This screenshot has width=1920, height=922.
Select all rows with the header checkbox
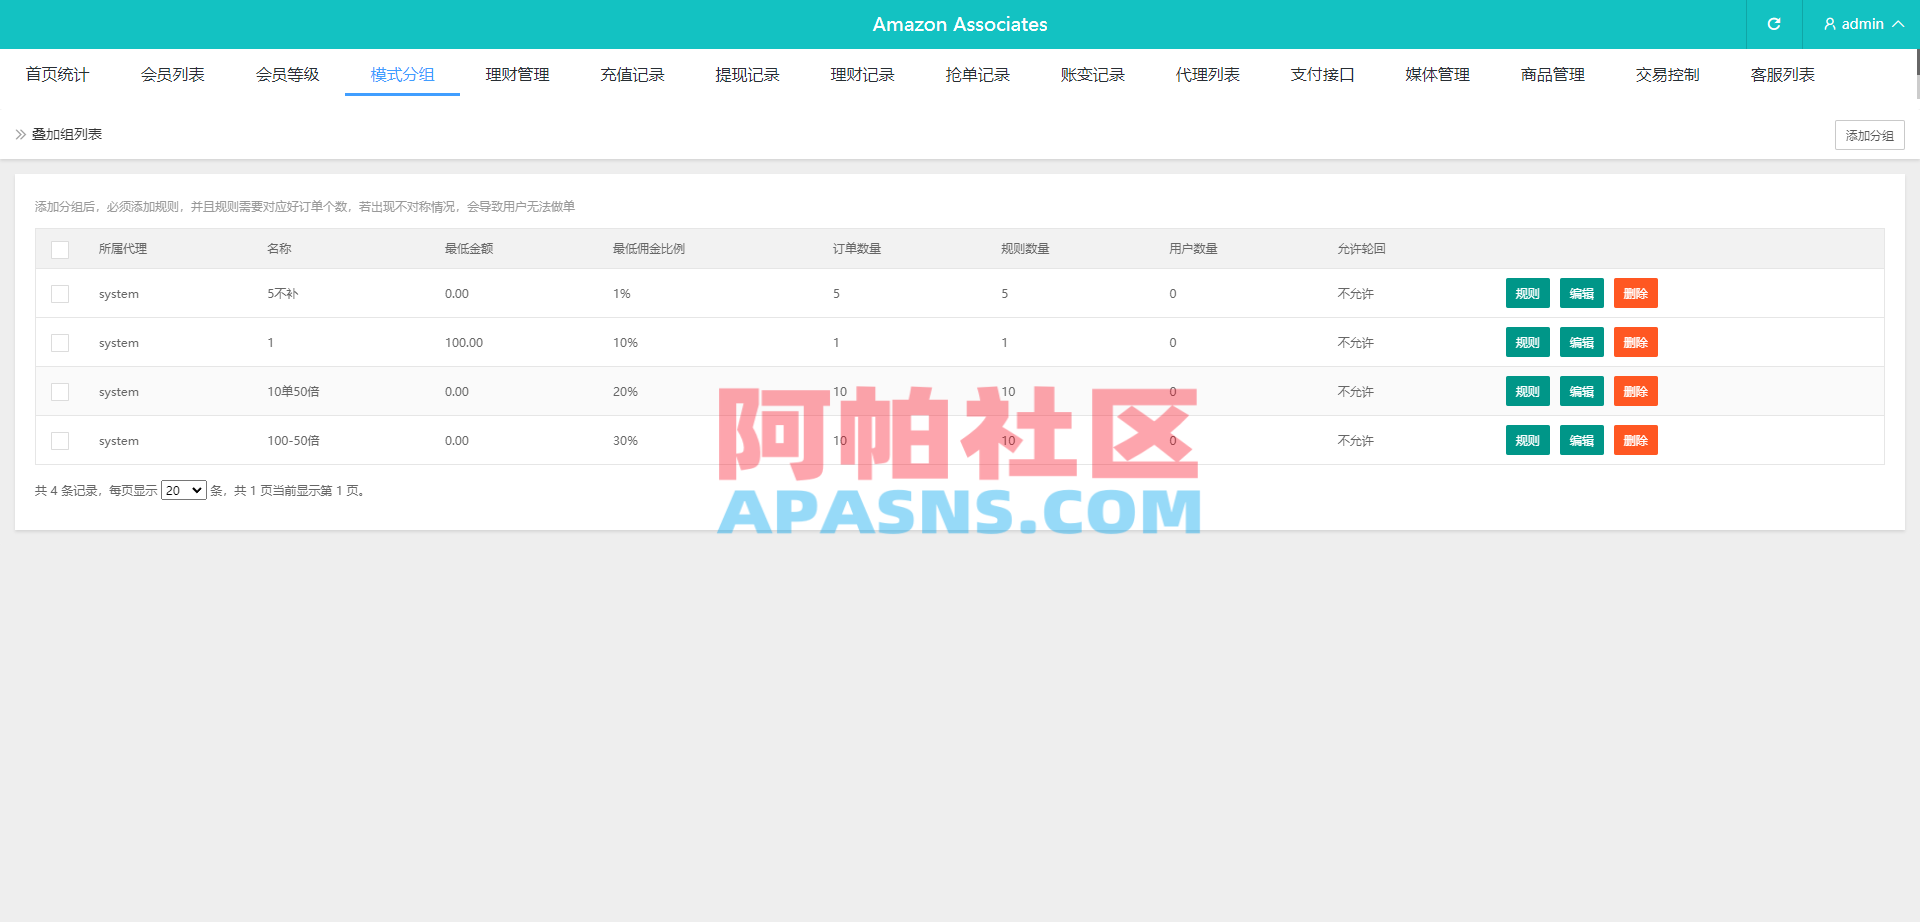(60, 248)
